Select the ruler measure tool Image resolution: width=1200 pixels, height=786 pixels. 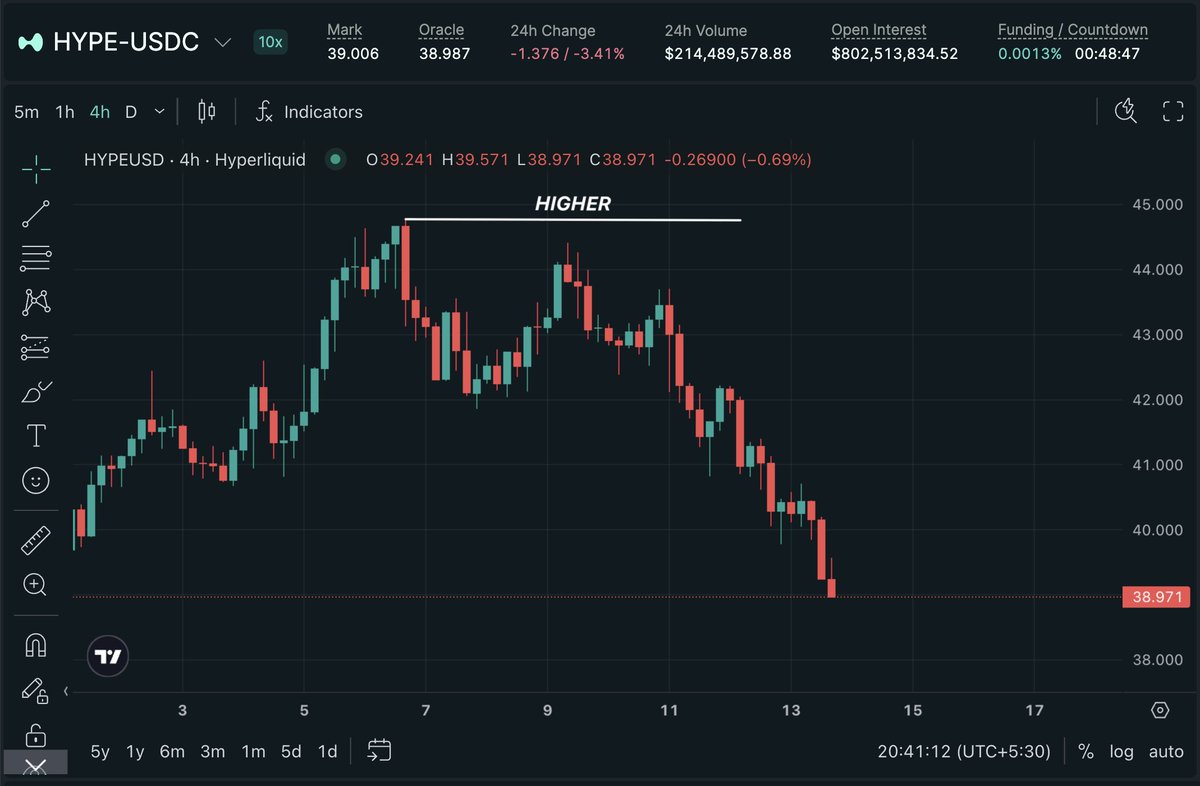coord(36,540)
